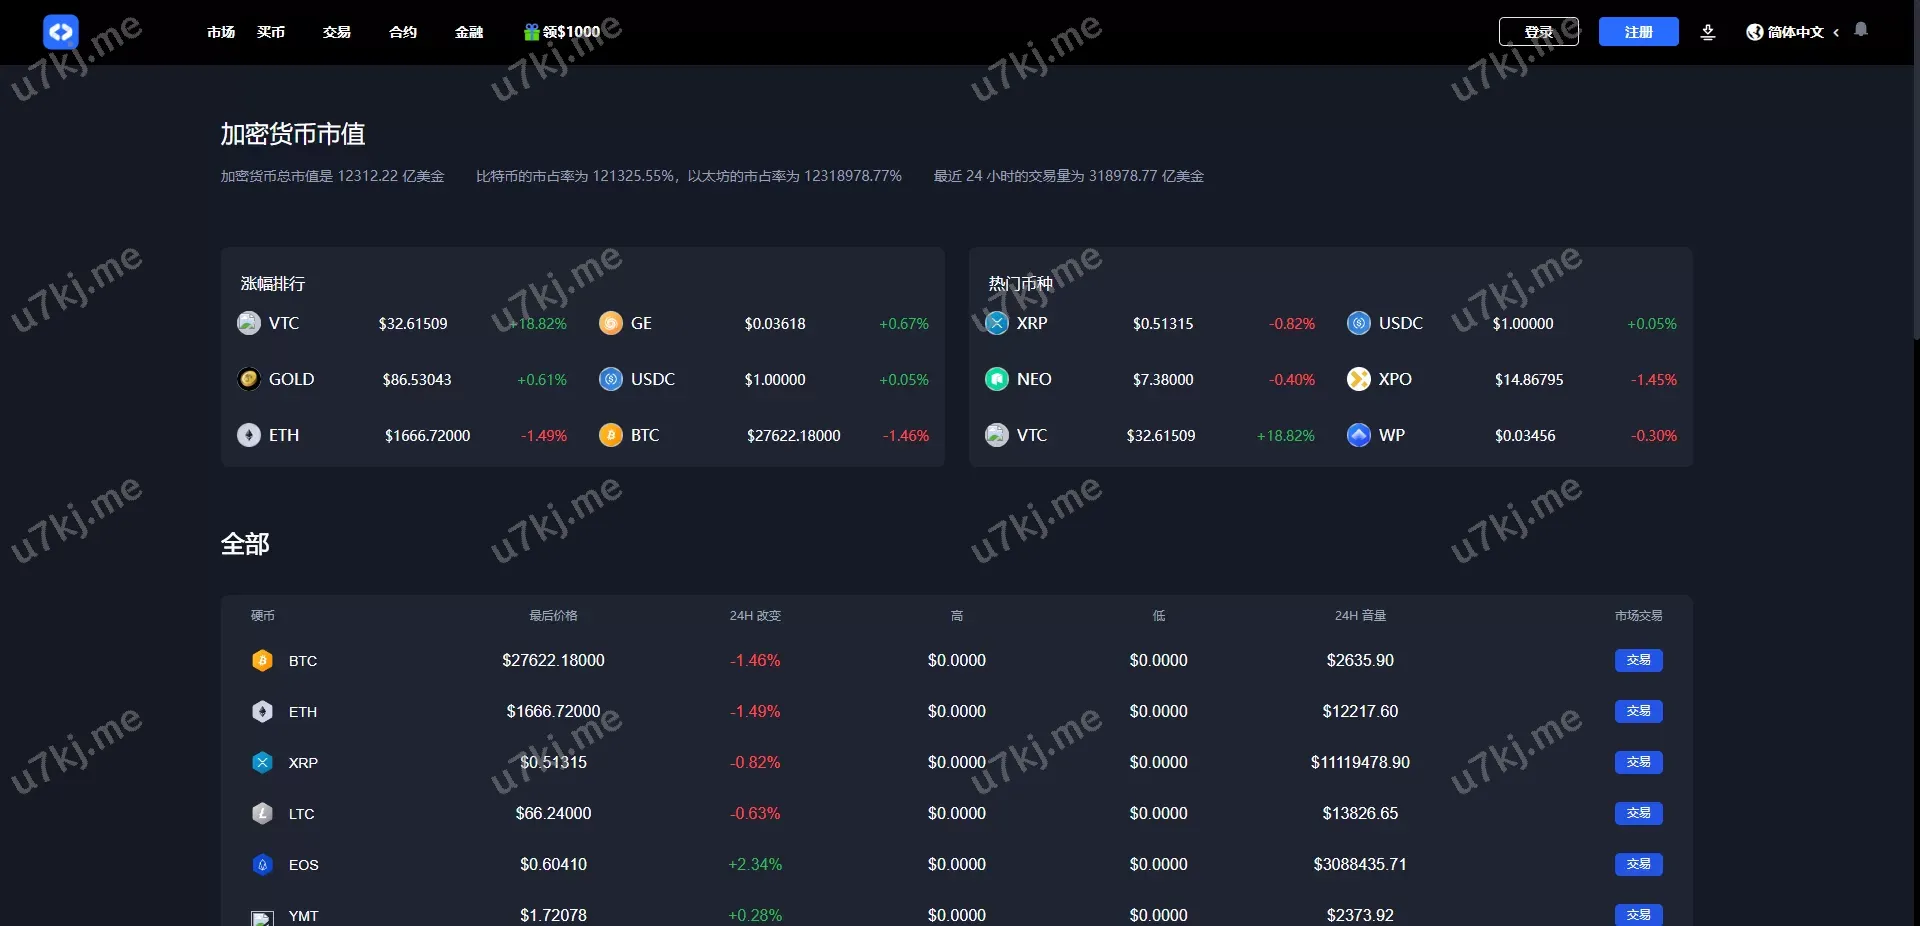Click the XPO coin icon

pyautogui.click(x=1359, y=379)
